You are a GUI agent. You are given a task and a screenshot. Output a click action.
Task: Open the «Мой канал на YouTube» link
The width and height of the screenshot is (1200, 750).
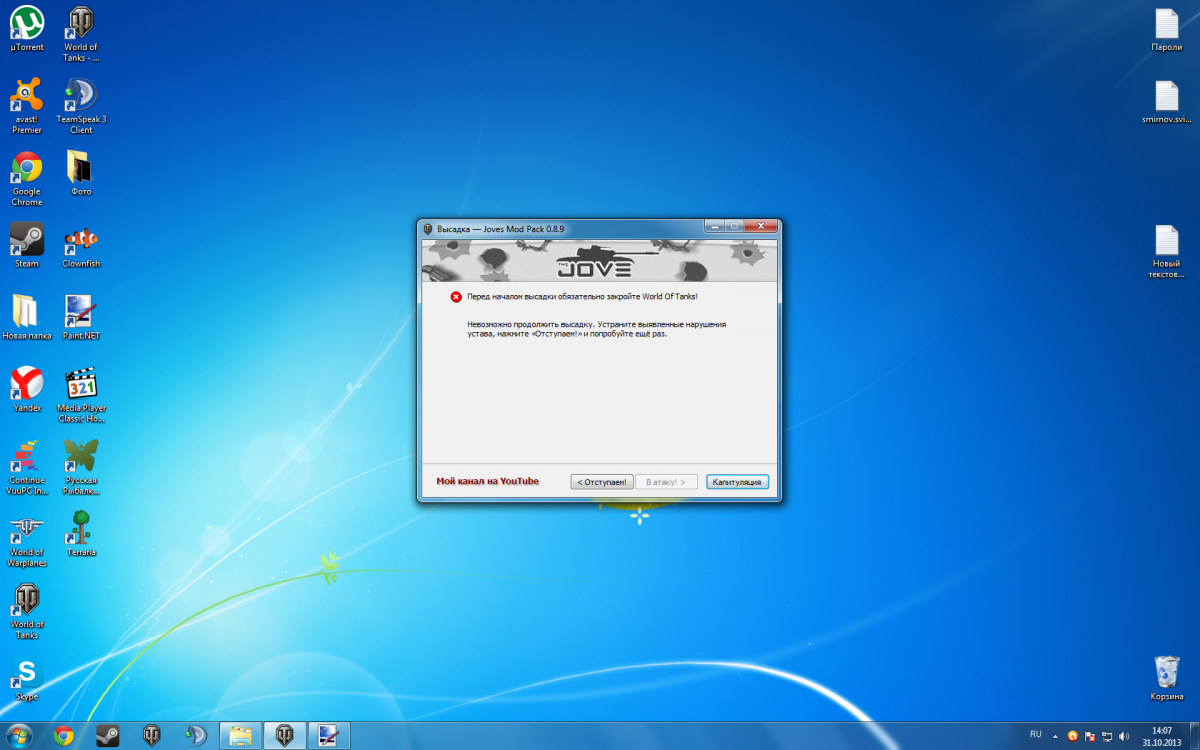[x=487, y=481]
